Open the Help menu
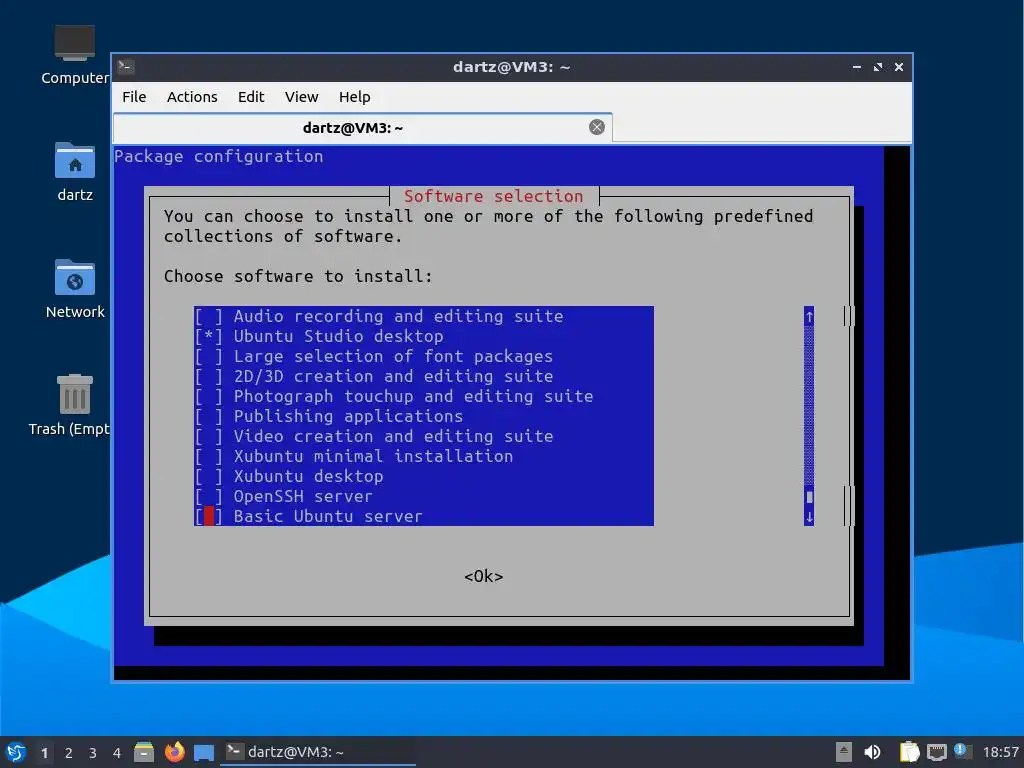 pos(355,97)
